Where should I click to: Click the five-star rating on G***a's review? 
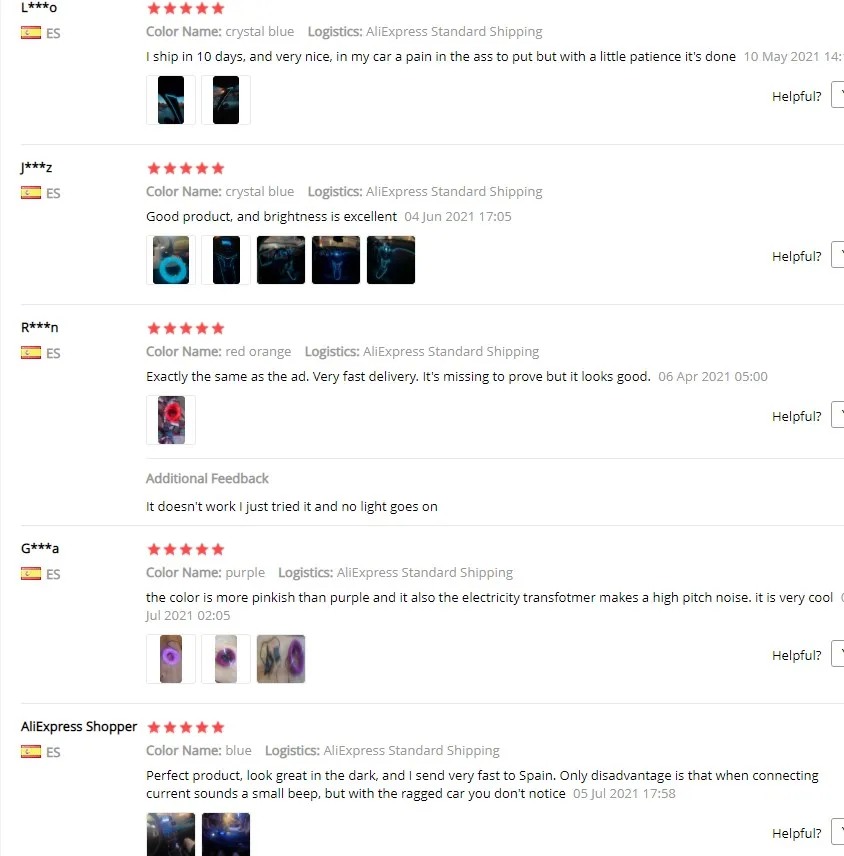pos(186,549)
